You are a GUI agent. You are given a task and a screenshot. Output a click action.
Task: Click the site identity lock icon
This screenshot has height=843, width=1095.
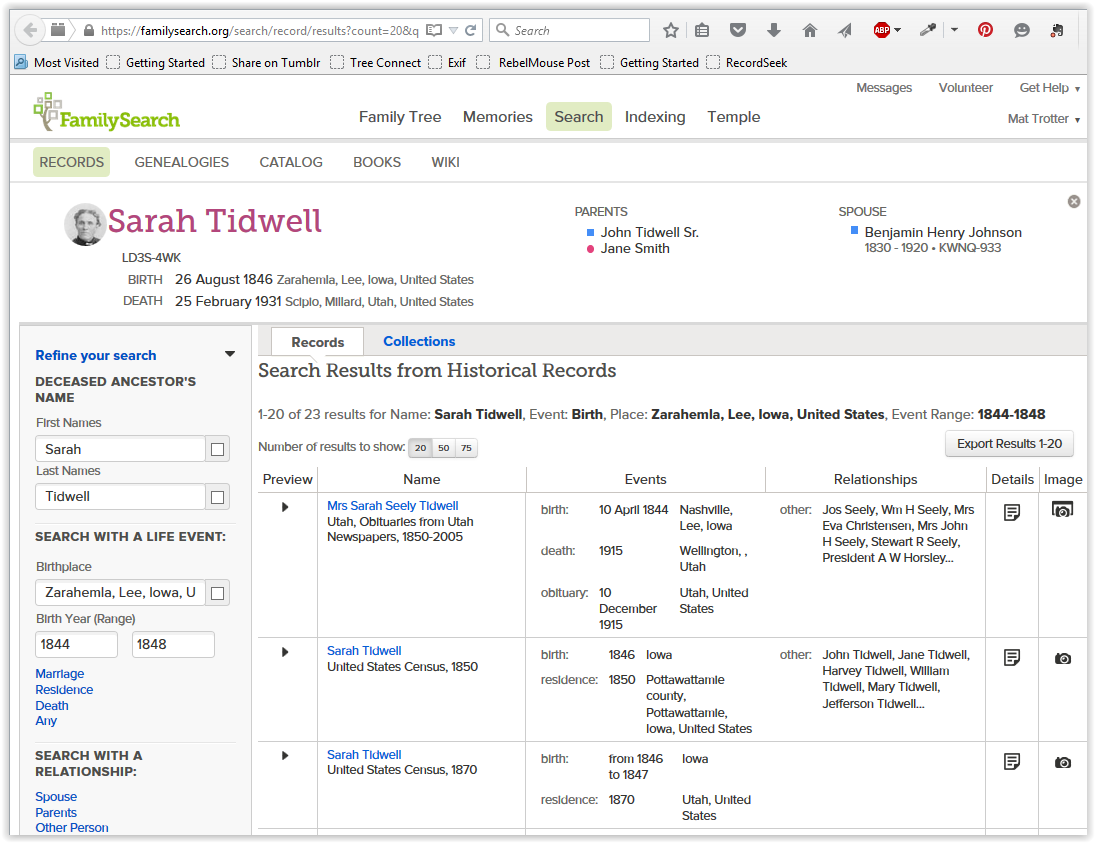coord(89,31)
